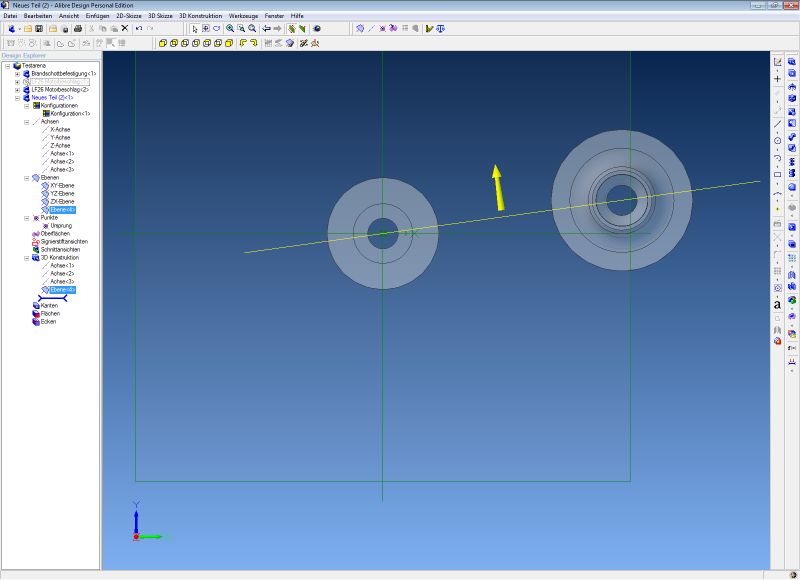The height and width of the screenshot is (580, 800).
Task: Select YZ-Ebene in the tree
Action: point(62,194)
